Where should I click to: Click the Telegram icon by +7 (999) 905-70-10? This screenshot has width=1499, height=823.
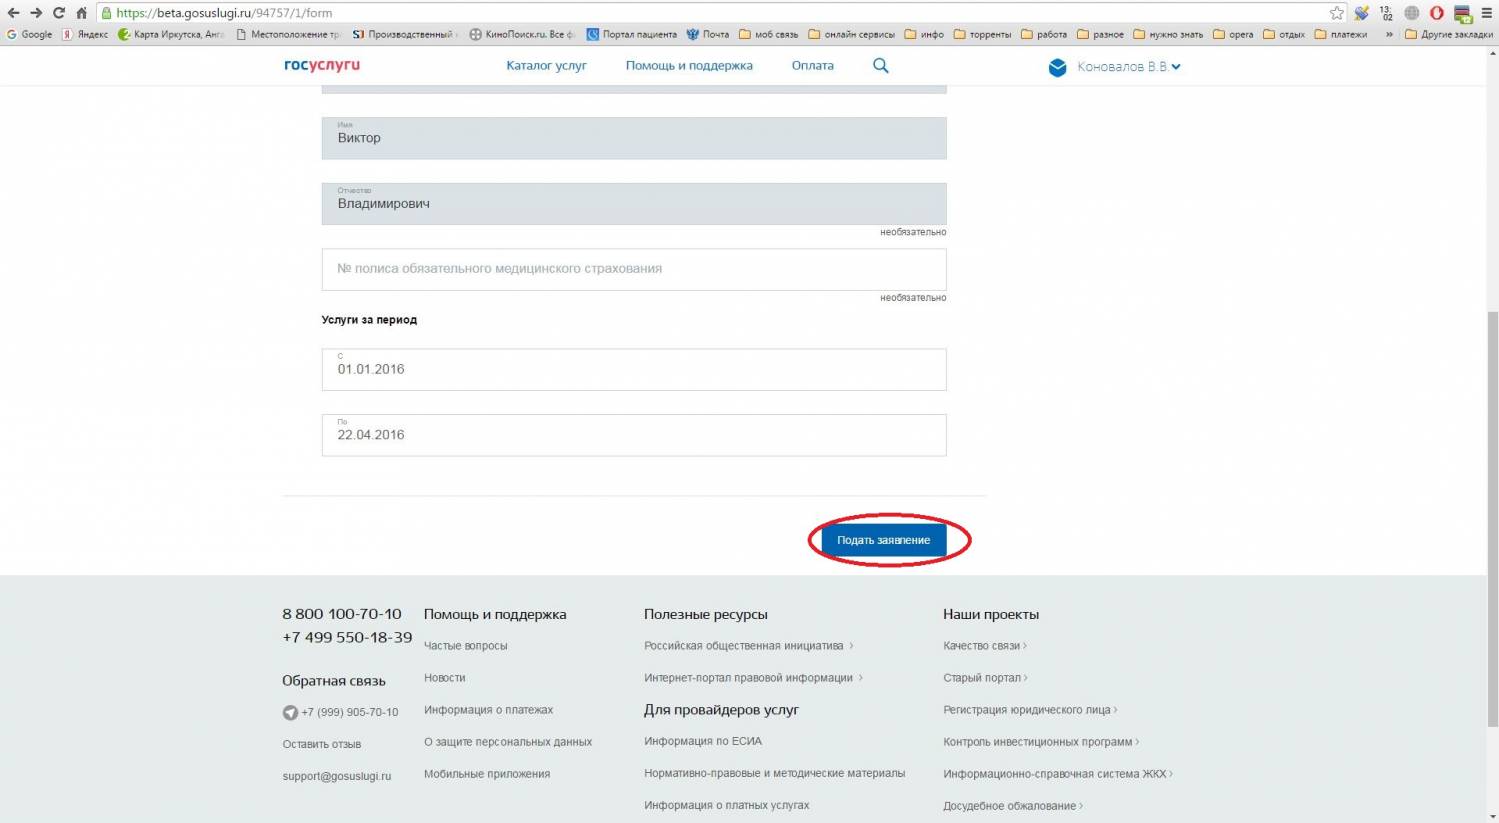point(290,712)
